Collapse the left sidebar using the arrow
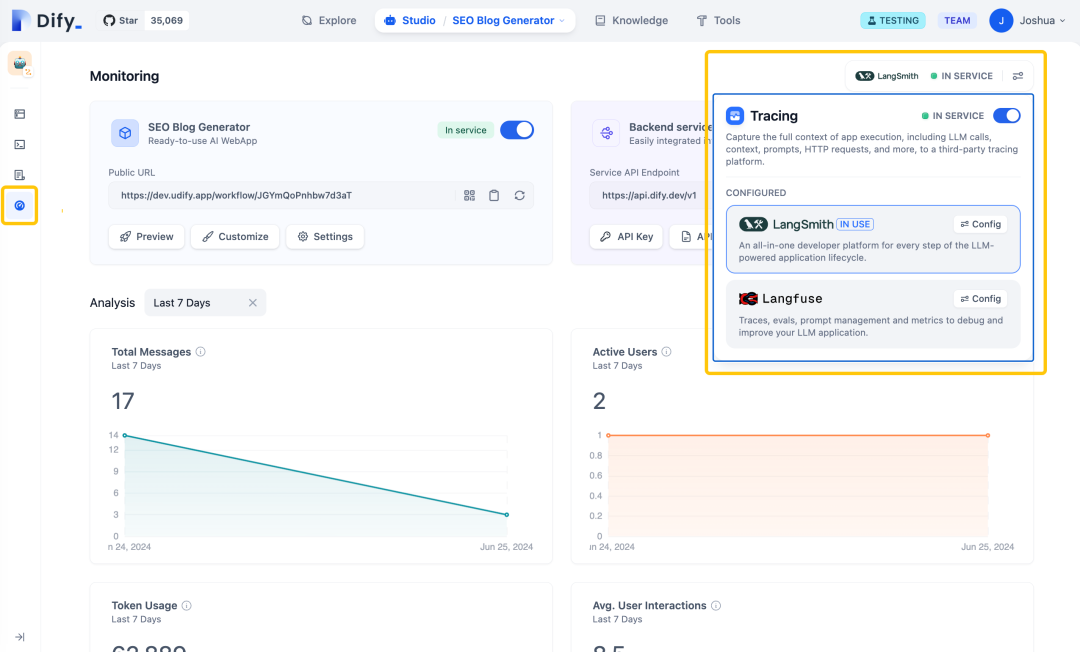The height and width of the screenshot is (652, 1080). click(x=19, y=636)
